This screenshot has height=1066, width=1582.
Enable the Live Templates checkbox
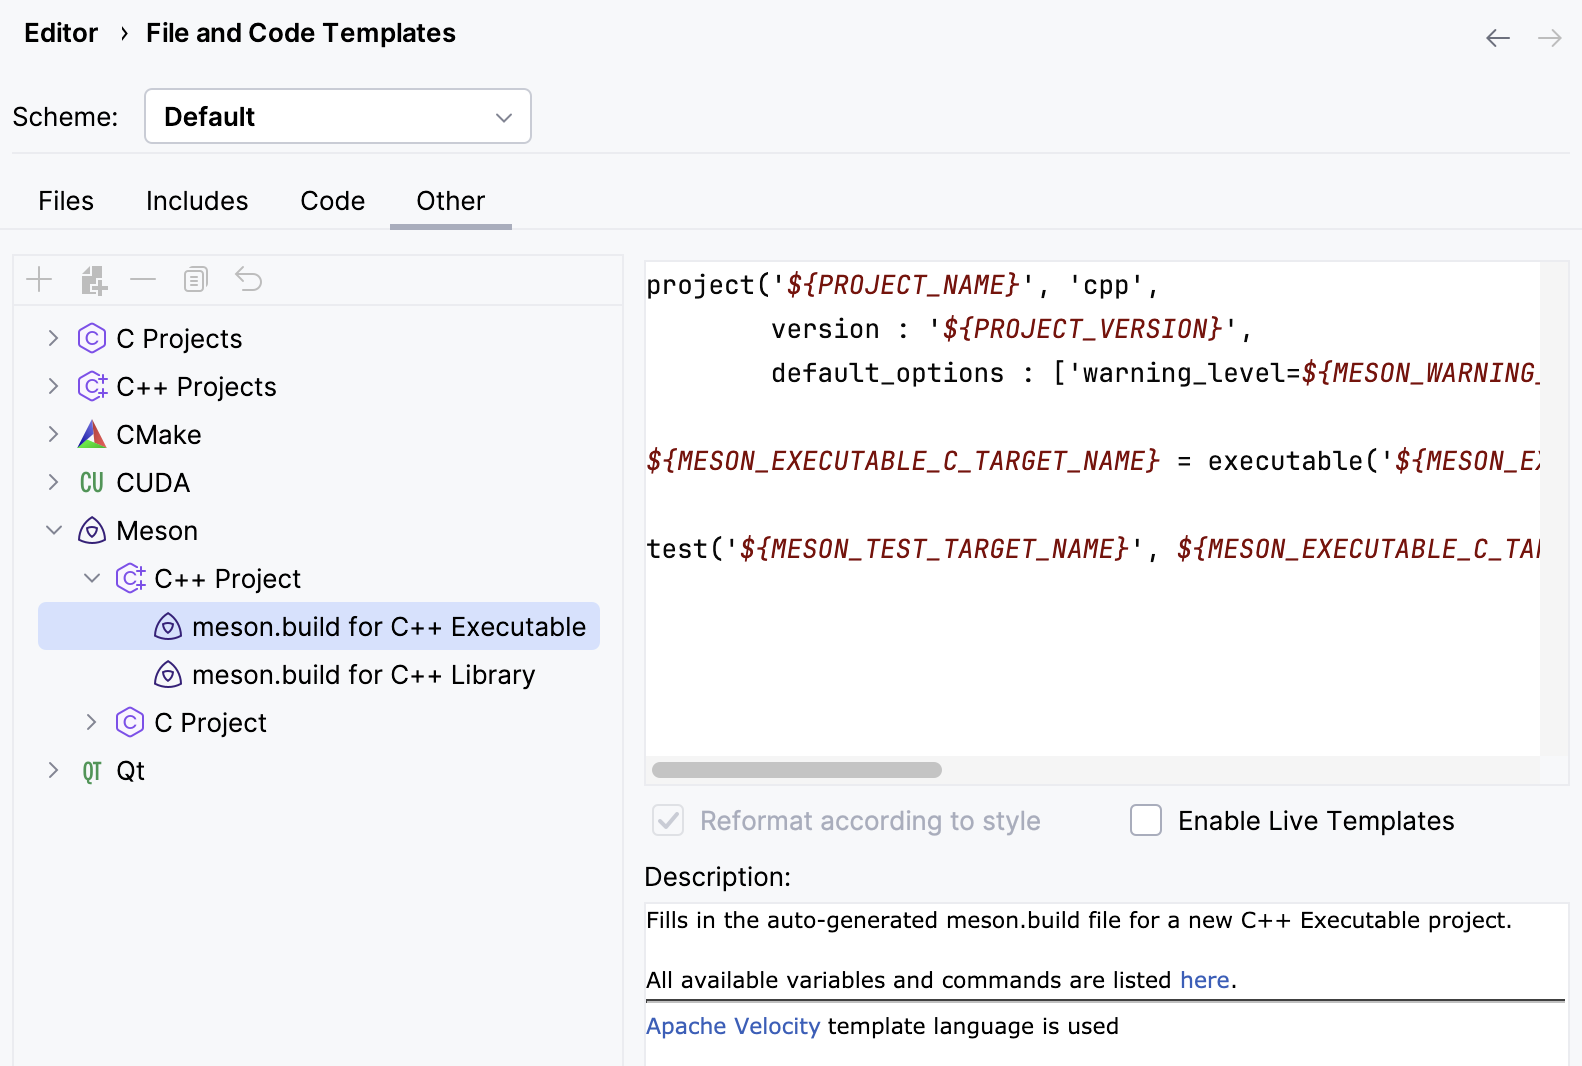[x=1146, y=821]
